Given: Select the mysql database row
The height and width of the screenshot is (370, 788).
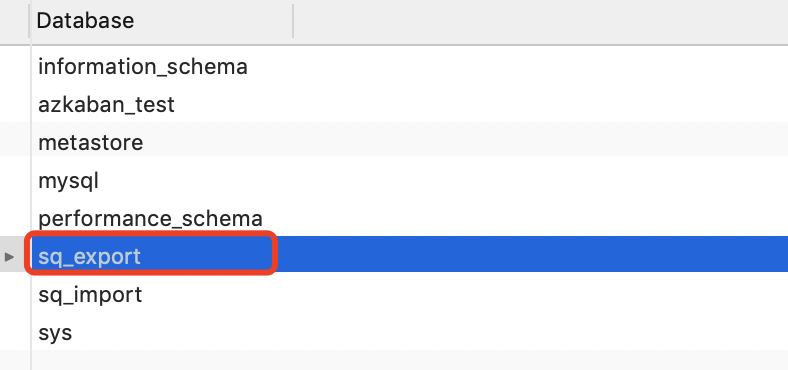Looking at the screenshot, I should coord(409,180).
